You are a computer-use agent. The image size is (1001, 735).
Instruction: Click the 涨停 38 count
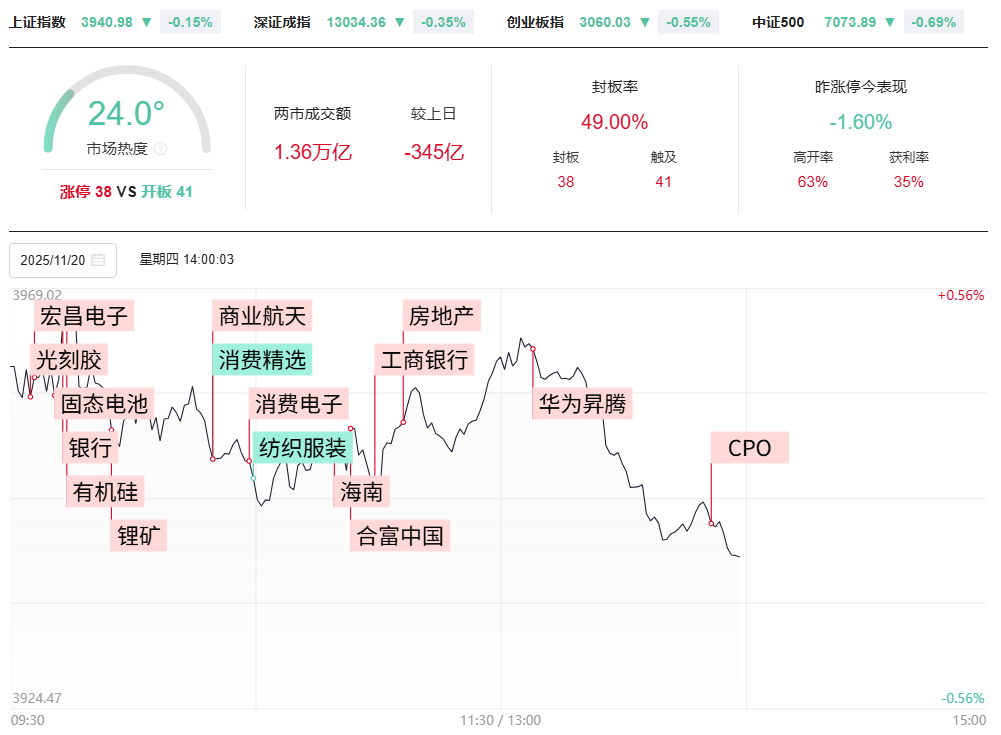[x=86, y=192]
